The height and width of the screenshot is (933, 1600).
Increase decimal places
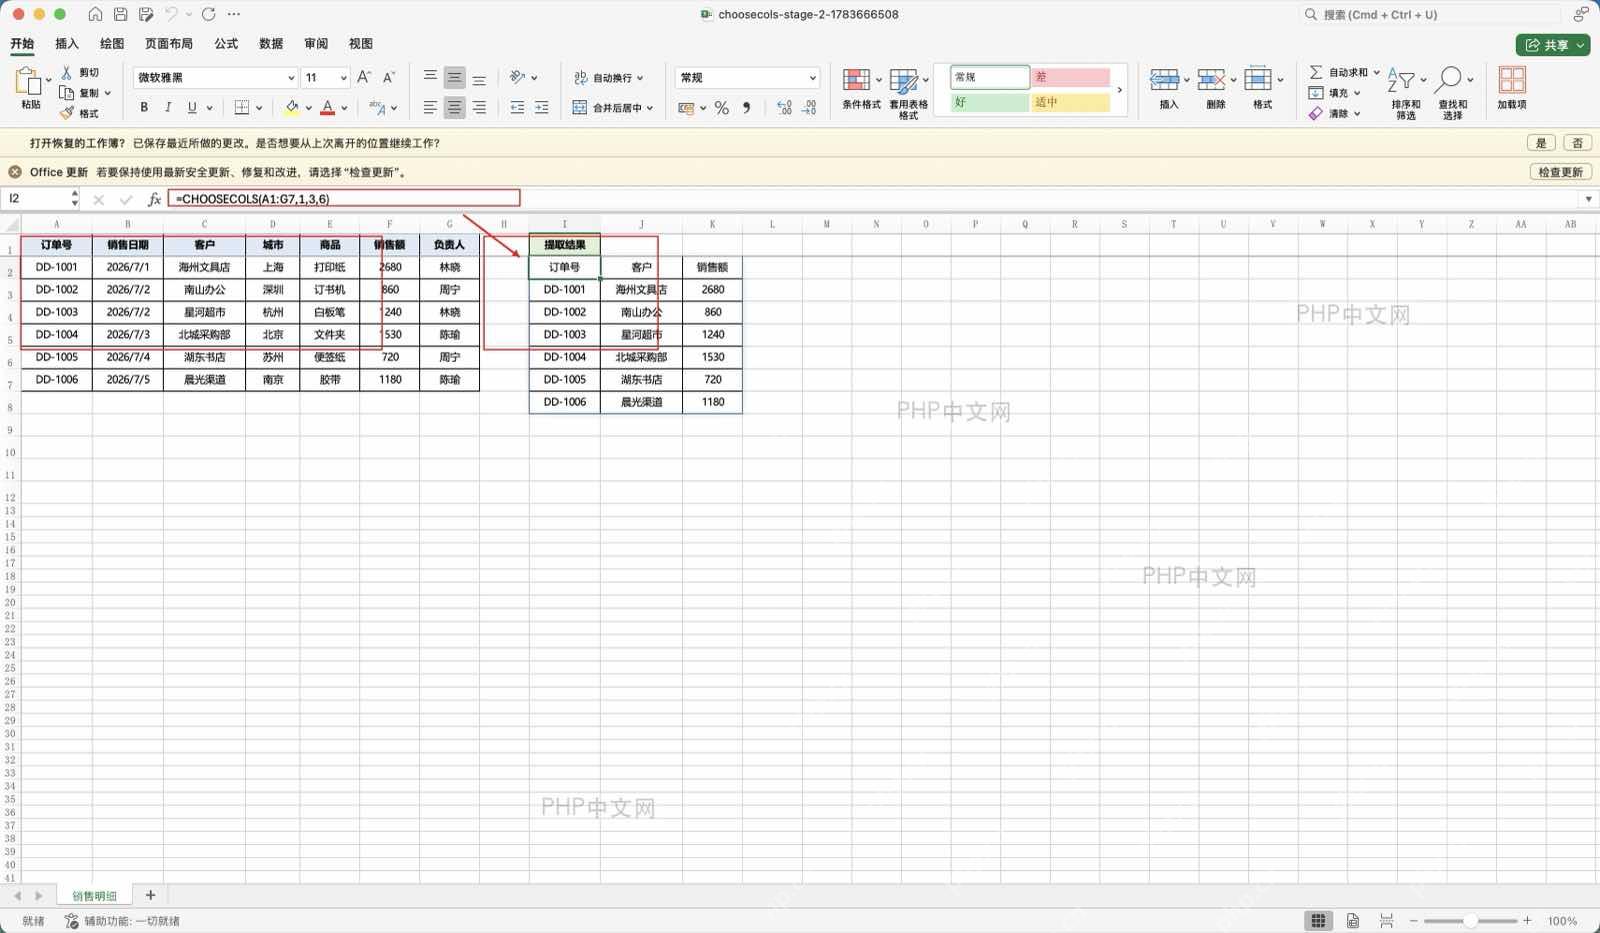(x=784, y=108)
